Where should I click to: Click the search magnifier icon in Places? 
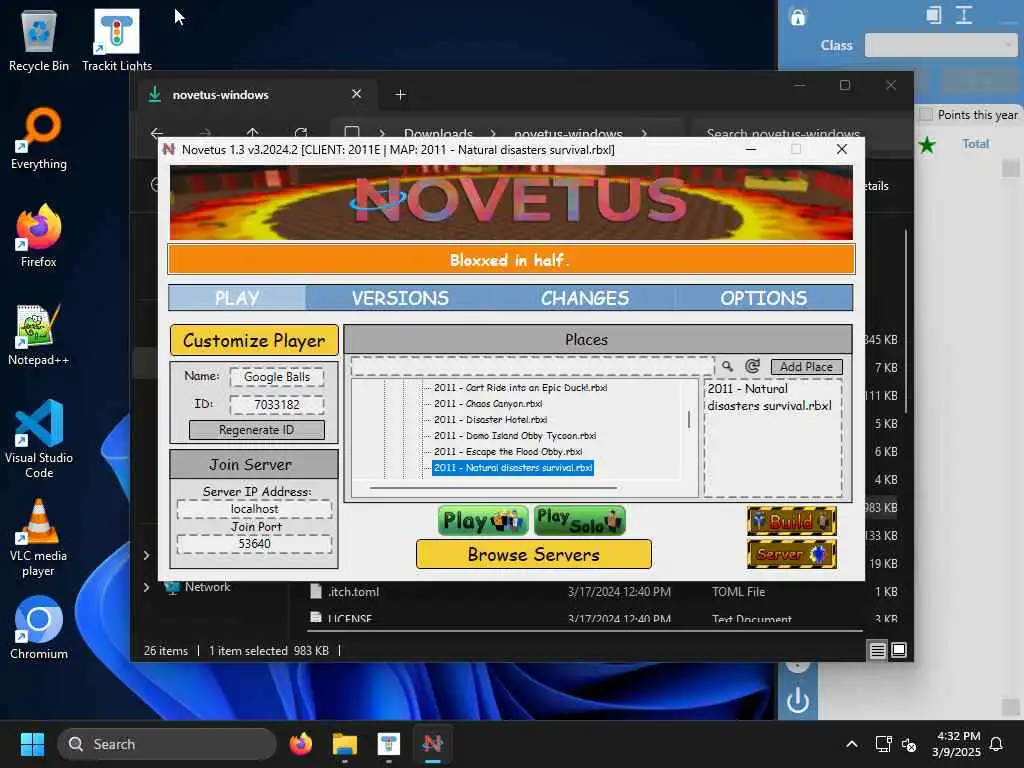tap(727, 366)
